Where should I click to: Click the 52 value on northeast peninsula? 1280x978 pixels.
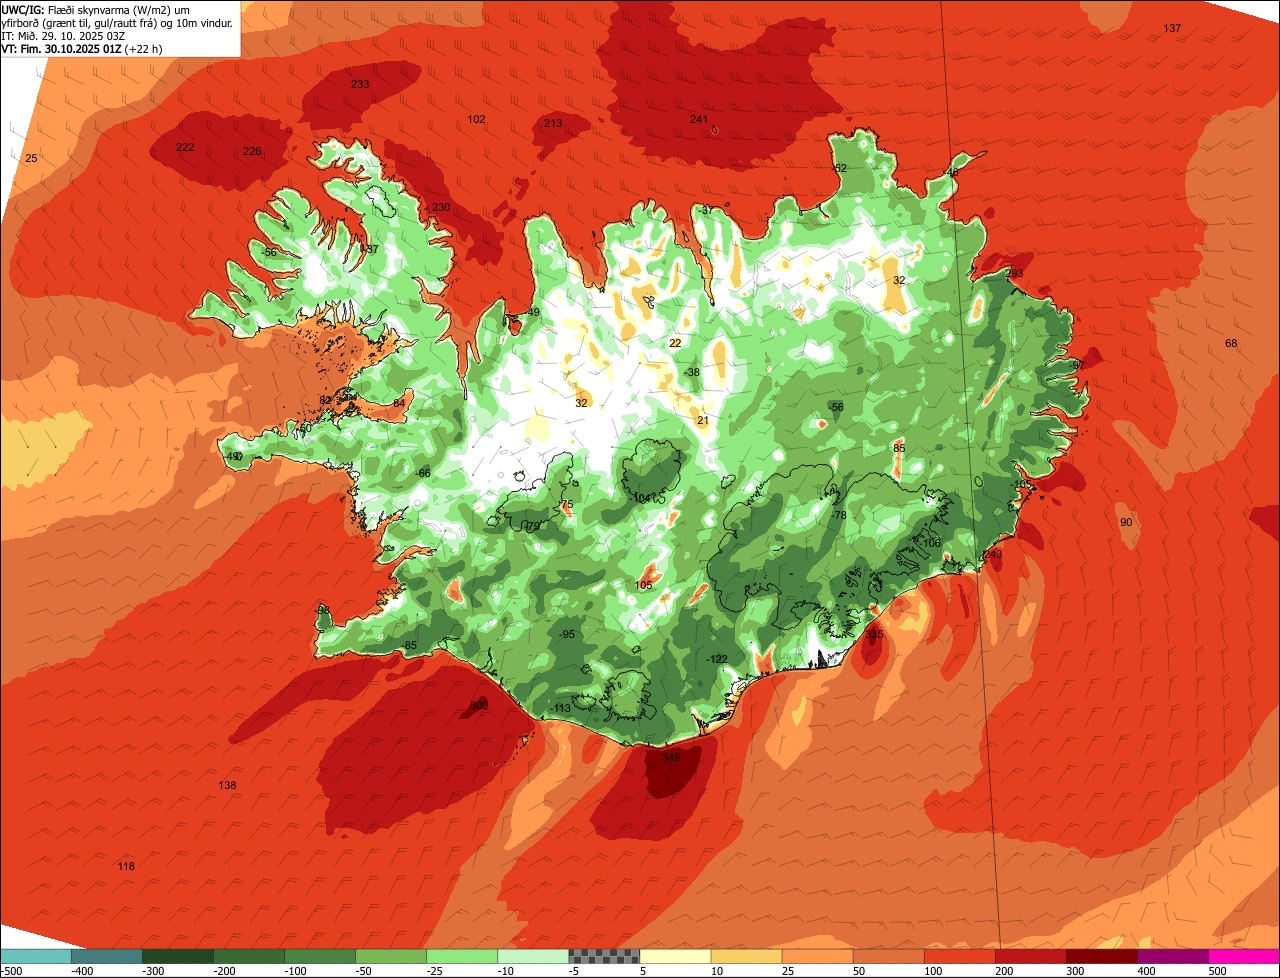pos(840,168)
